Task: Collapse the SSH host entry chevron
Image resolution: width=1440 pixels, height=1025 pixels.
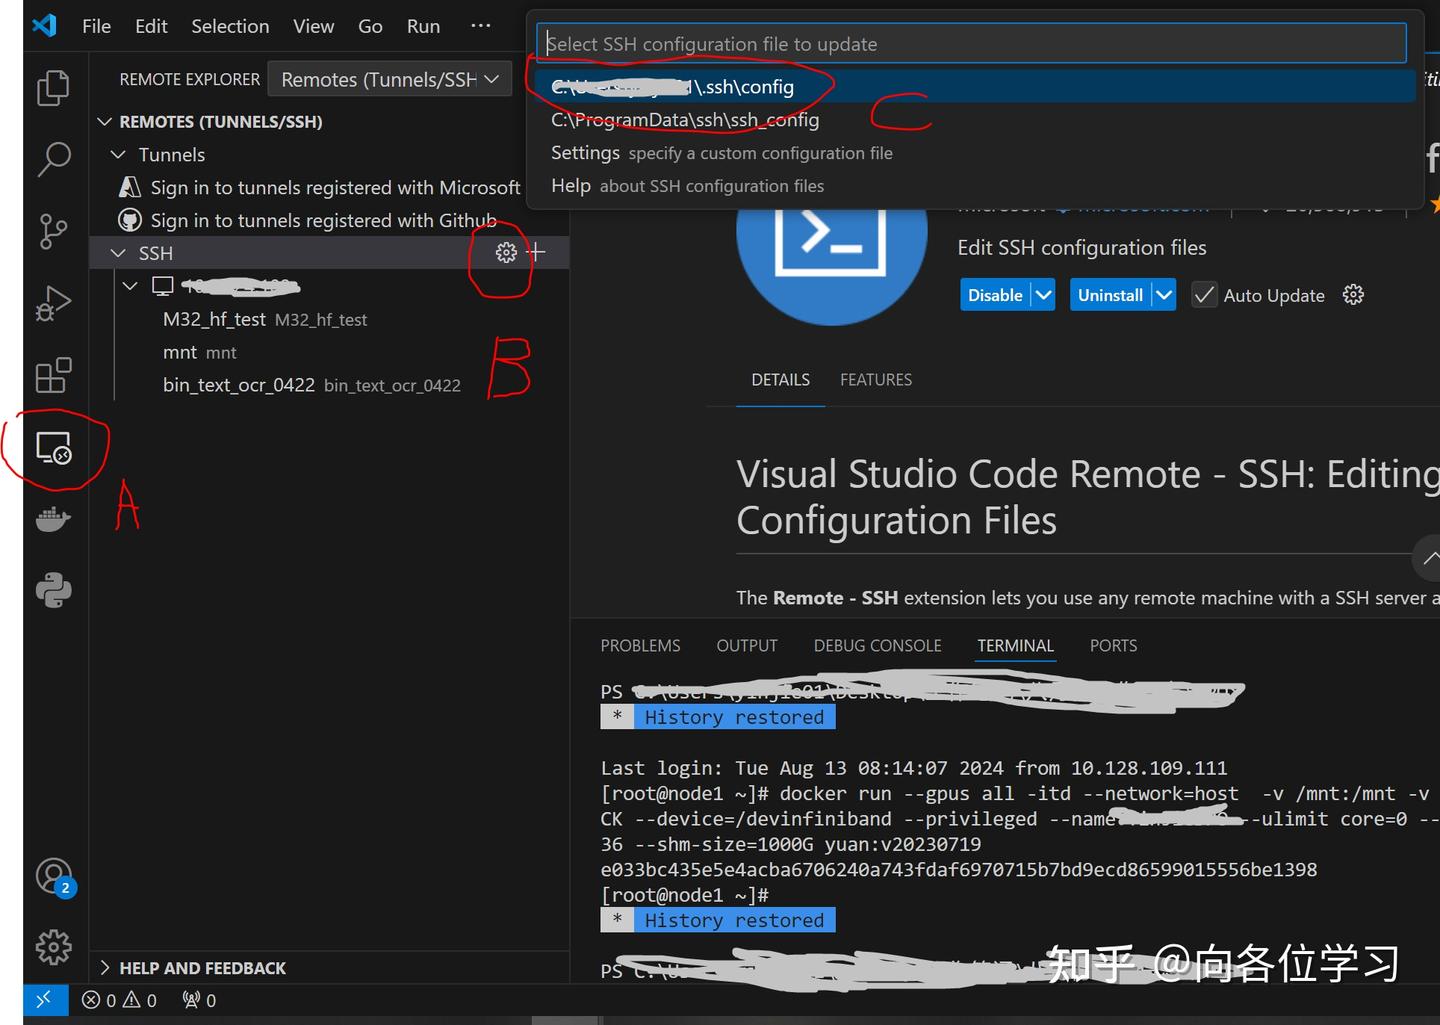Action: (130, 286)
